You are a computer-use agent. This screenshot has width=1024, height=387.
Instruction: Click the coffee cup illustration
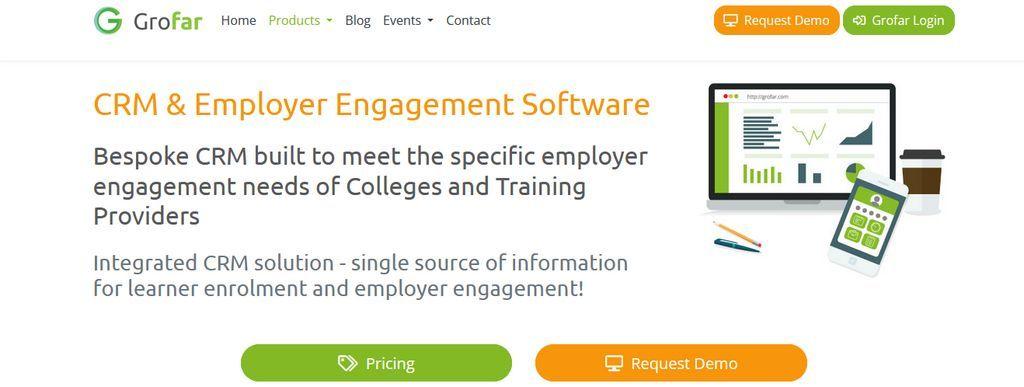[921, 181]
